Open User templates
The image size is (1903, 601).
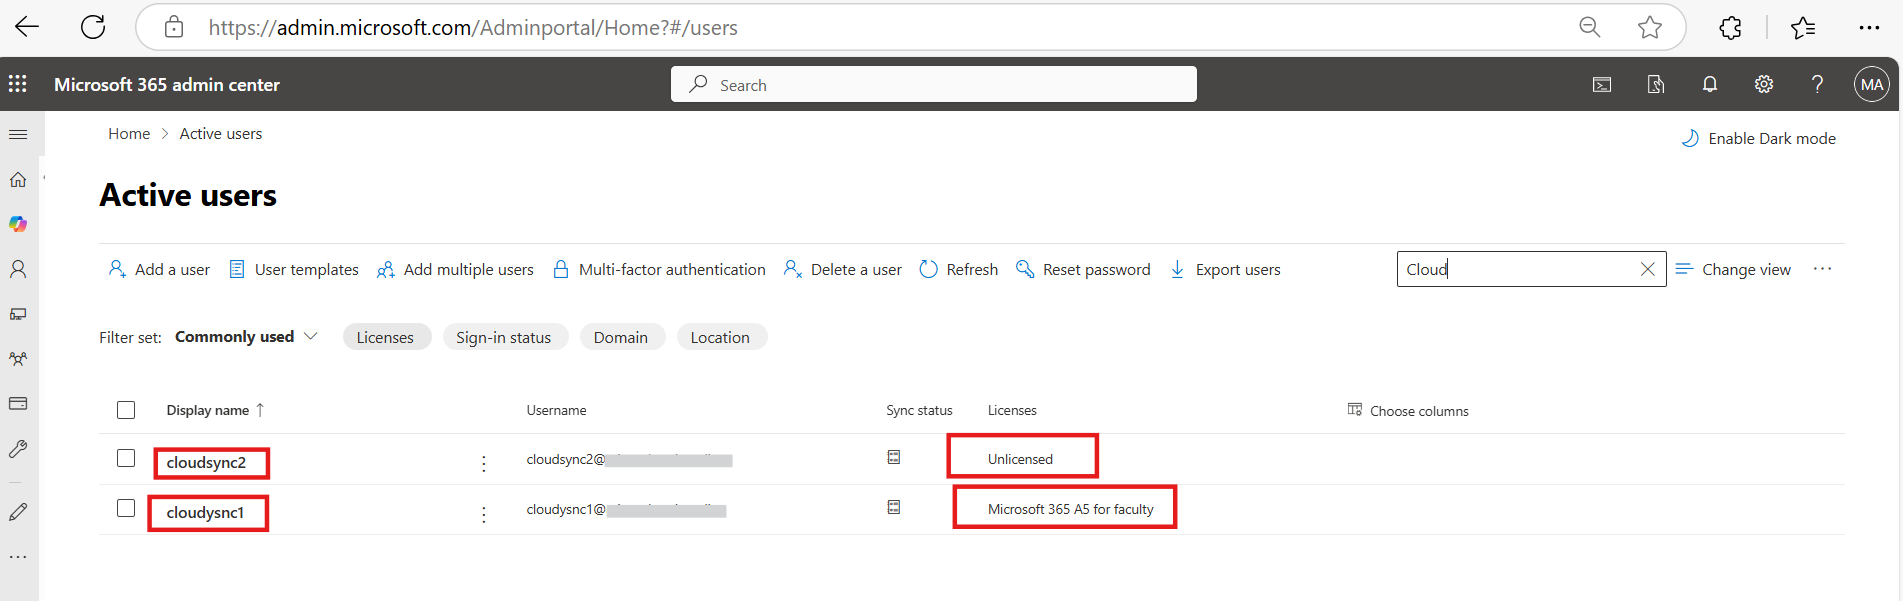coord(294,269)
